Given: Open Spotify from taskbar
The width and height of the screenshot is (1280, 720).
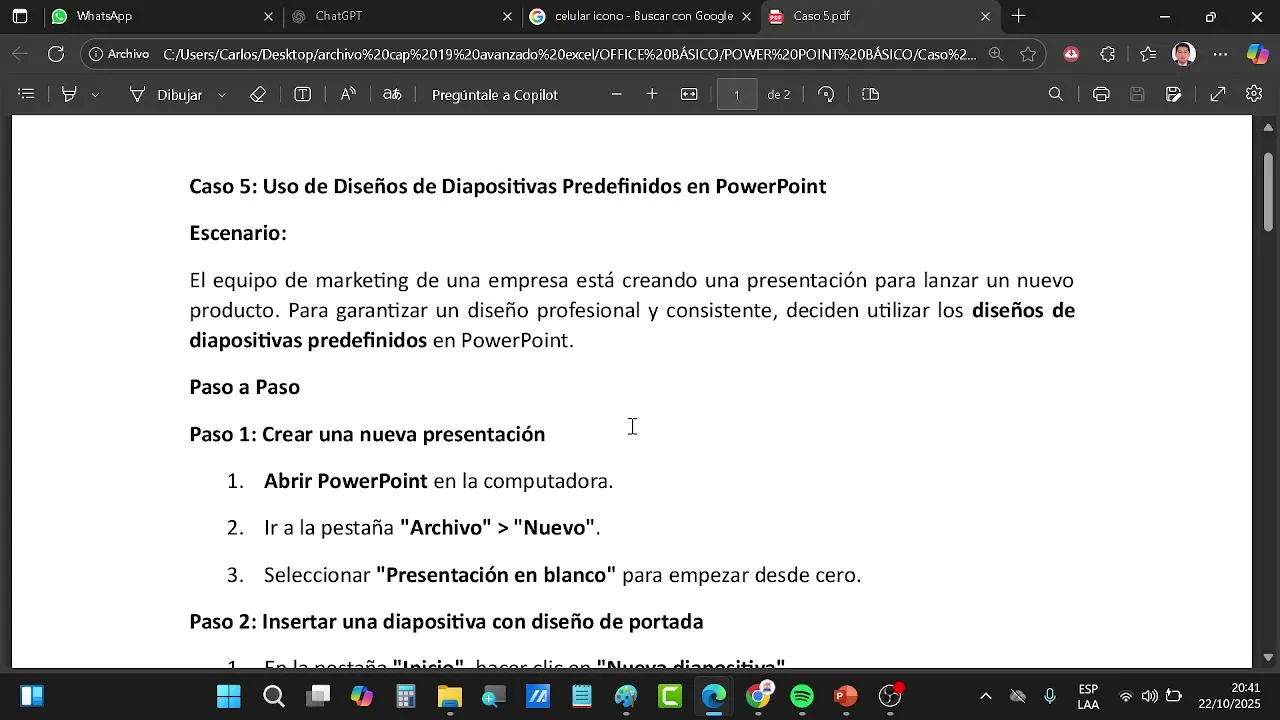Looking at the screenshot, I should 802,696.
